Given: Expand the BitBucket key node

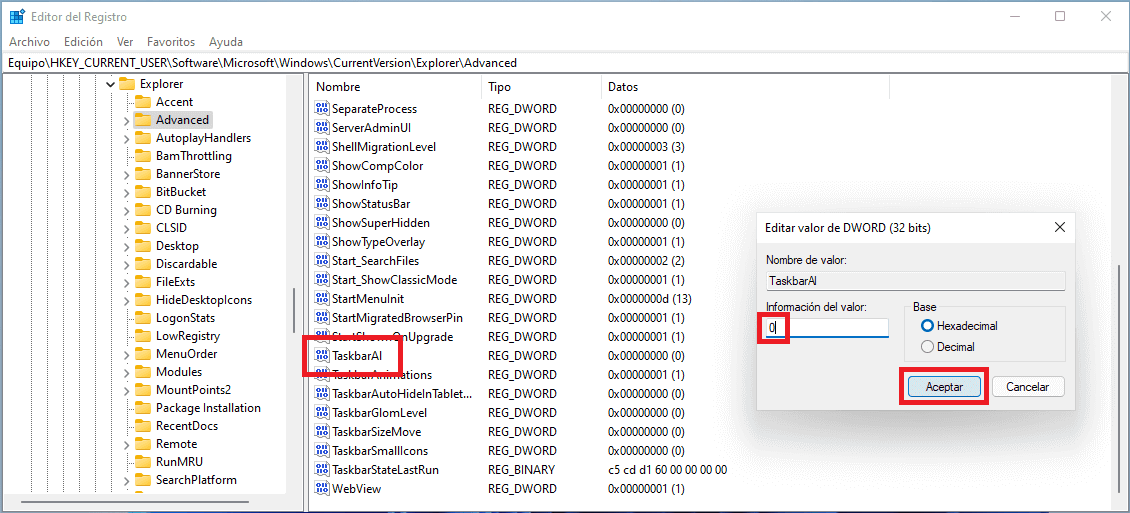Looking at the screenshot, I should (126, 192).
